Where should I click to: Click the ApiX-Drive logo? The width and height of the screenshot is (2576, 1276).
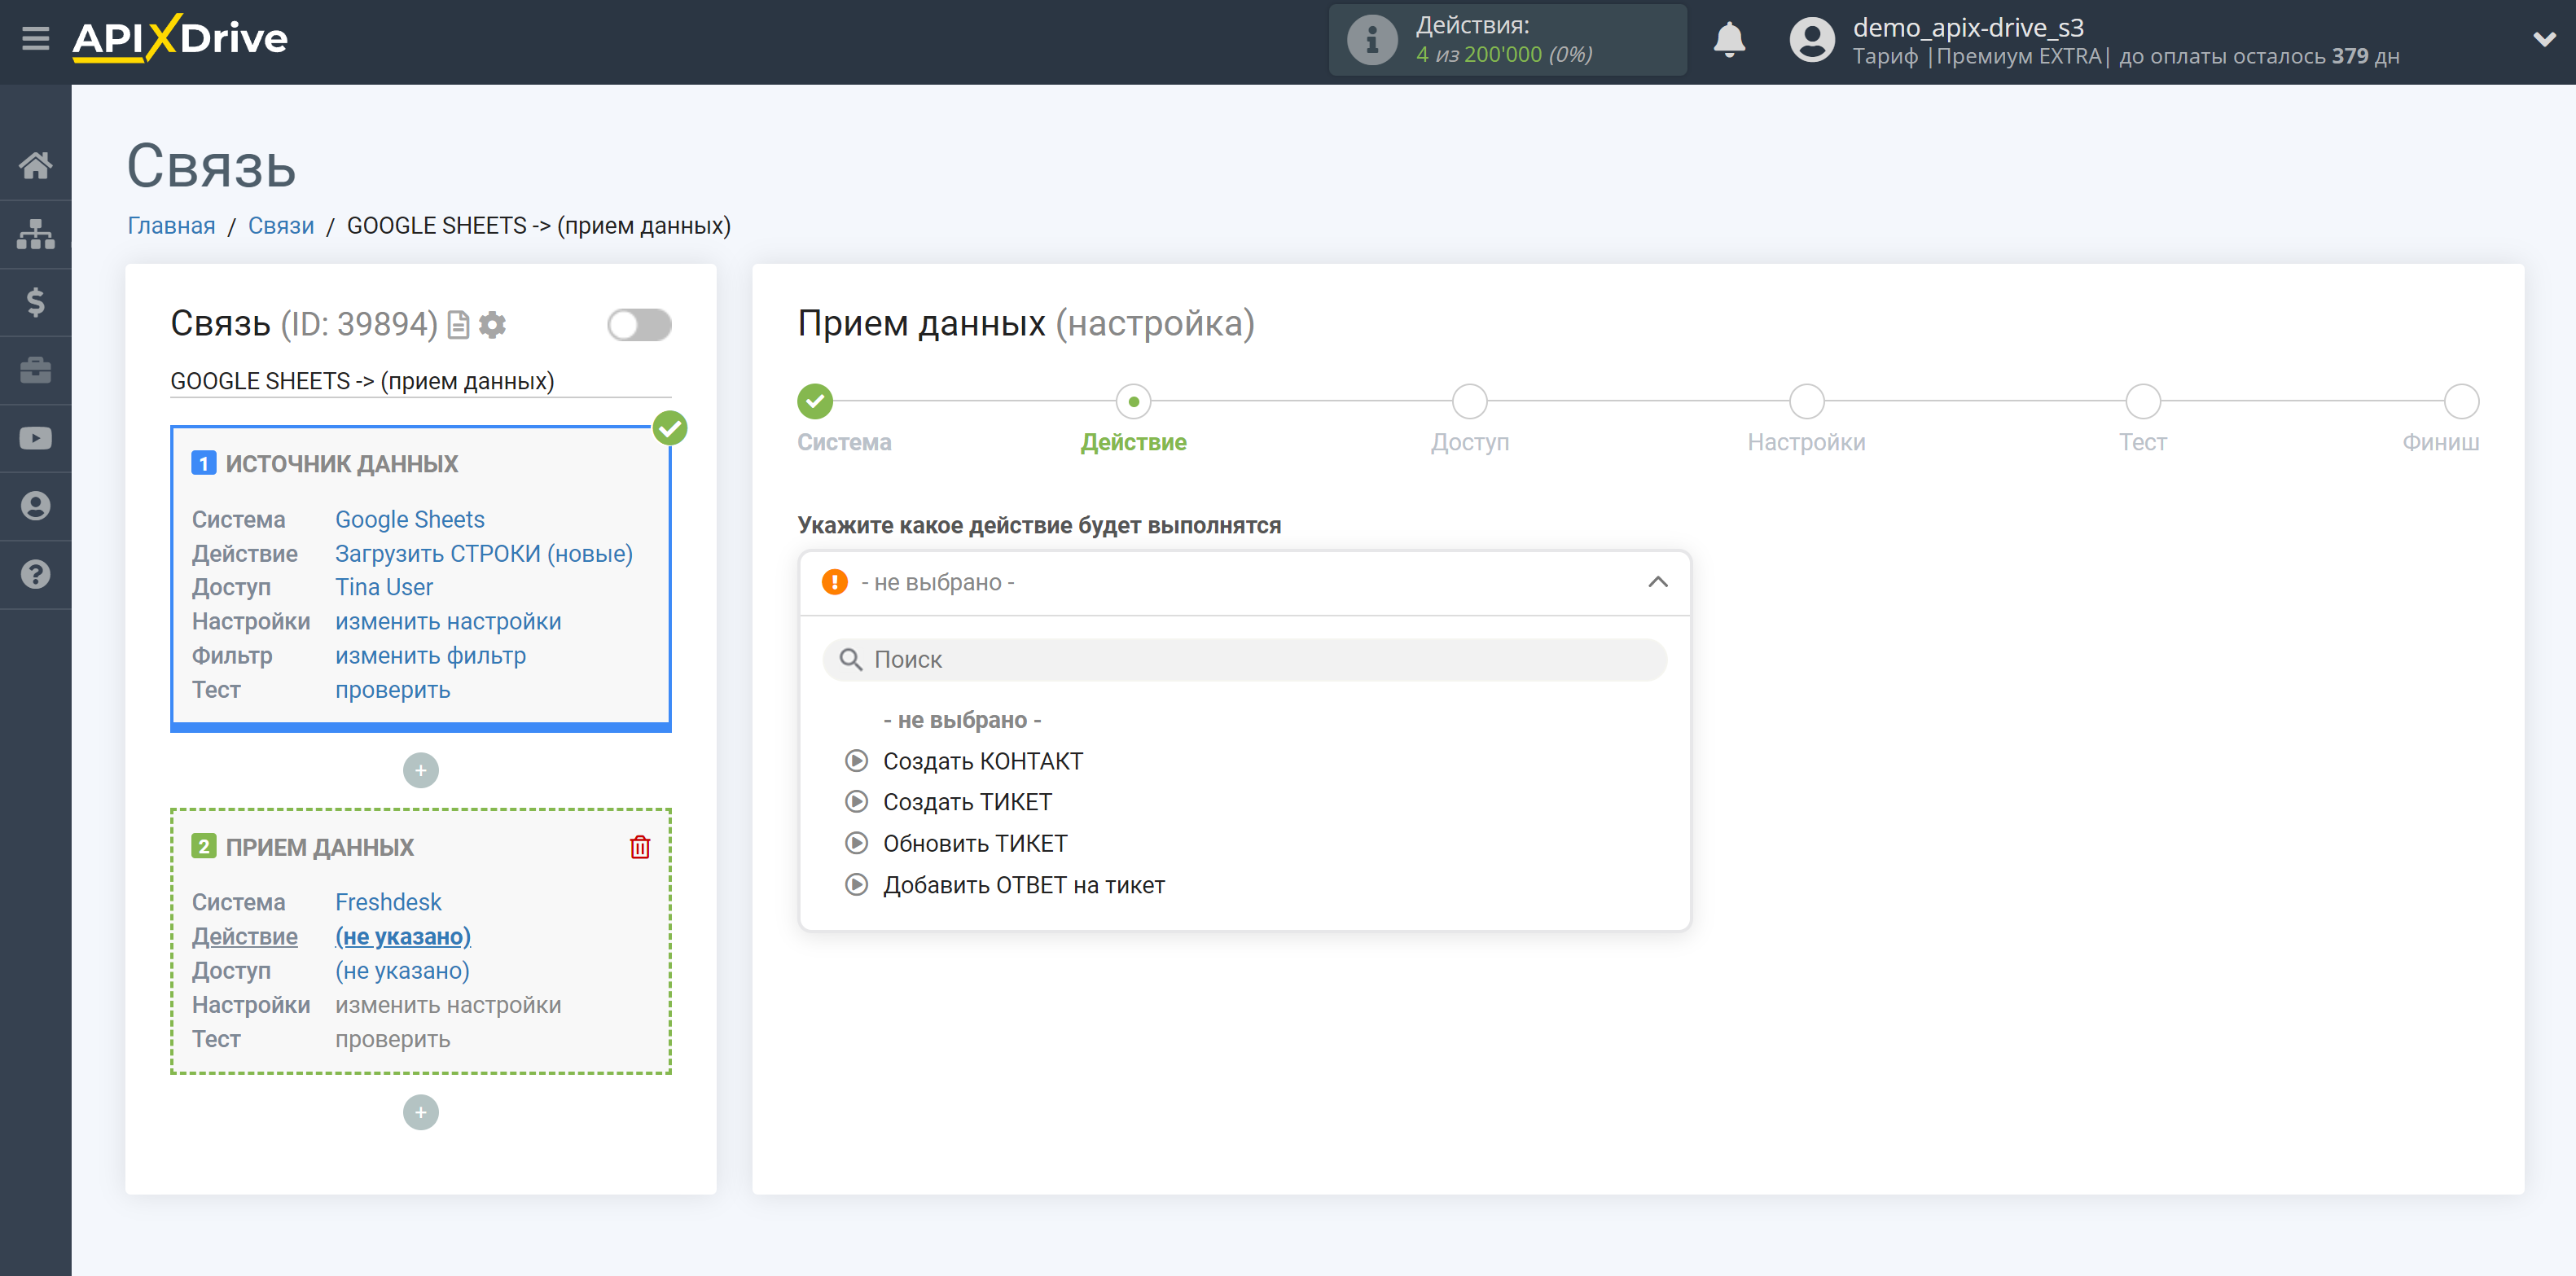click(x=180, y=39)
